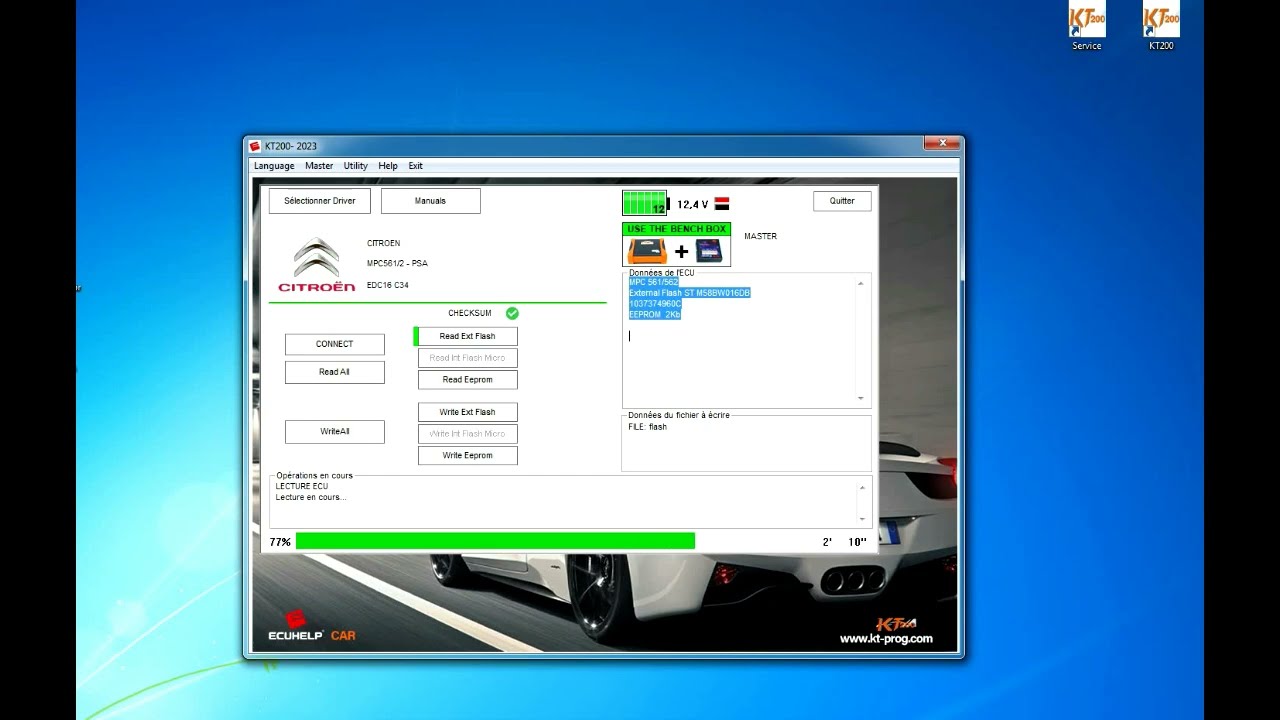Click the 'CITROEN' make label

[383, 243]
